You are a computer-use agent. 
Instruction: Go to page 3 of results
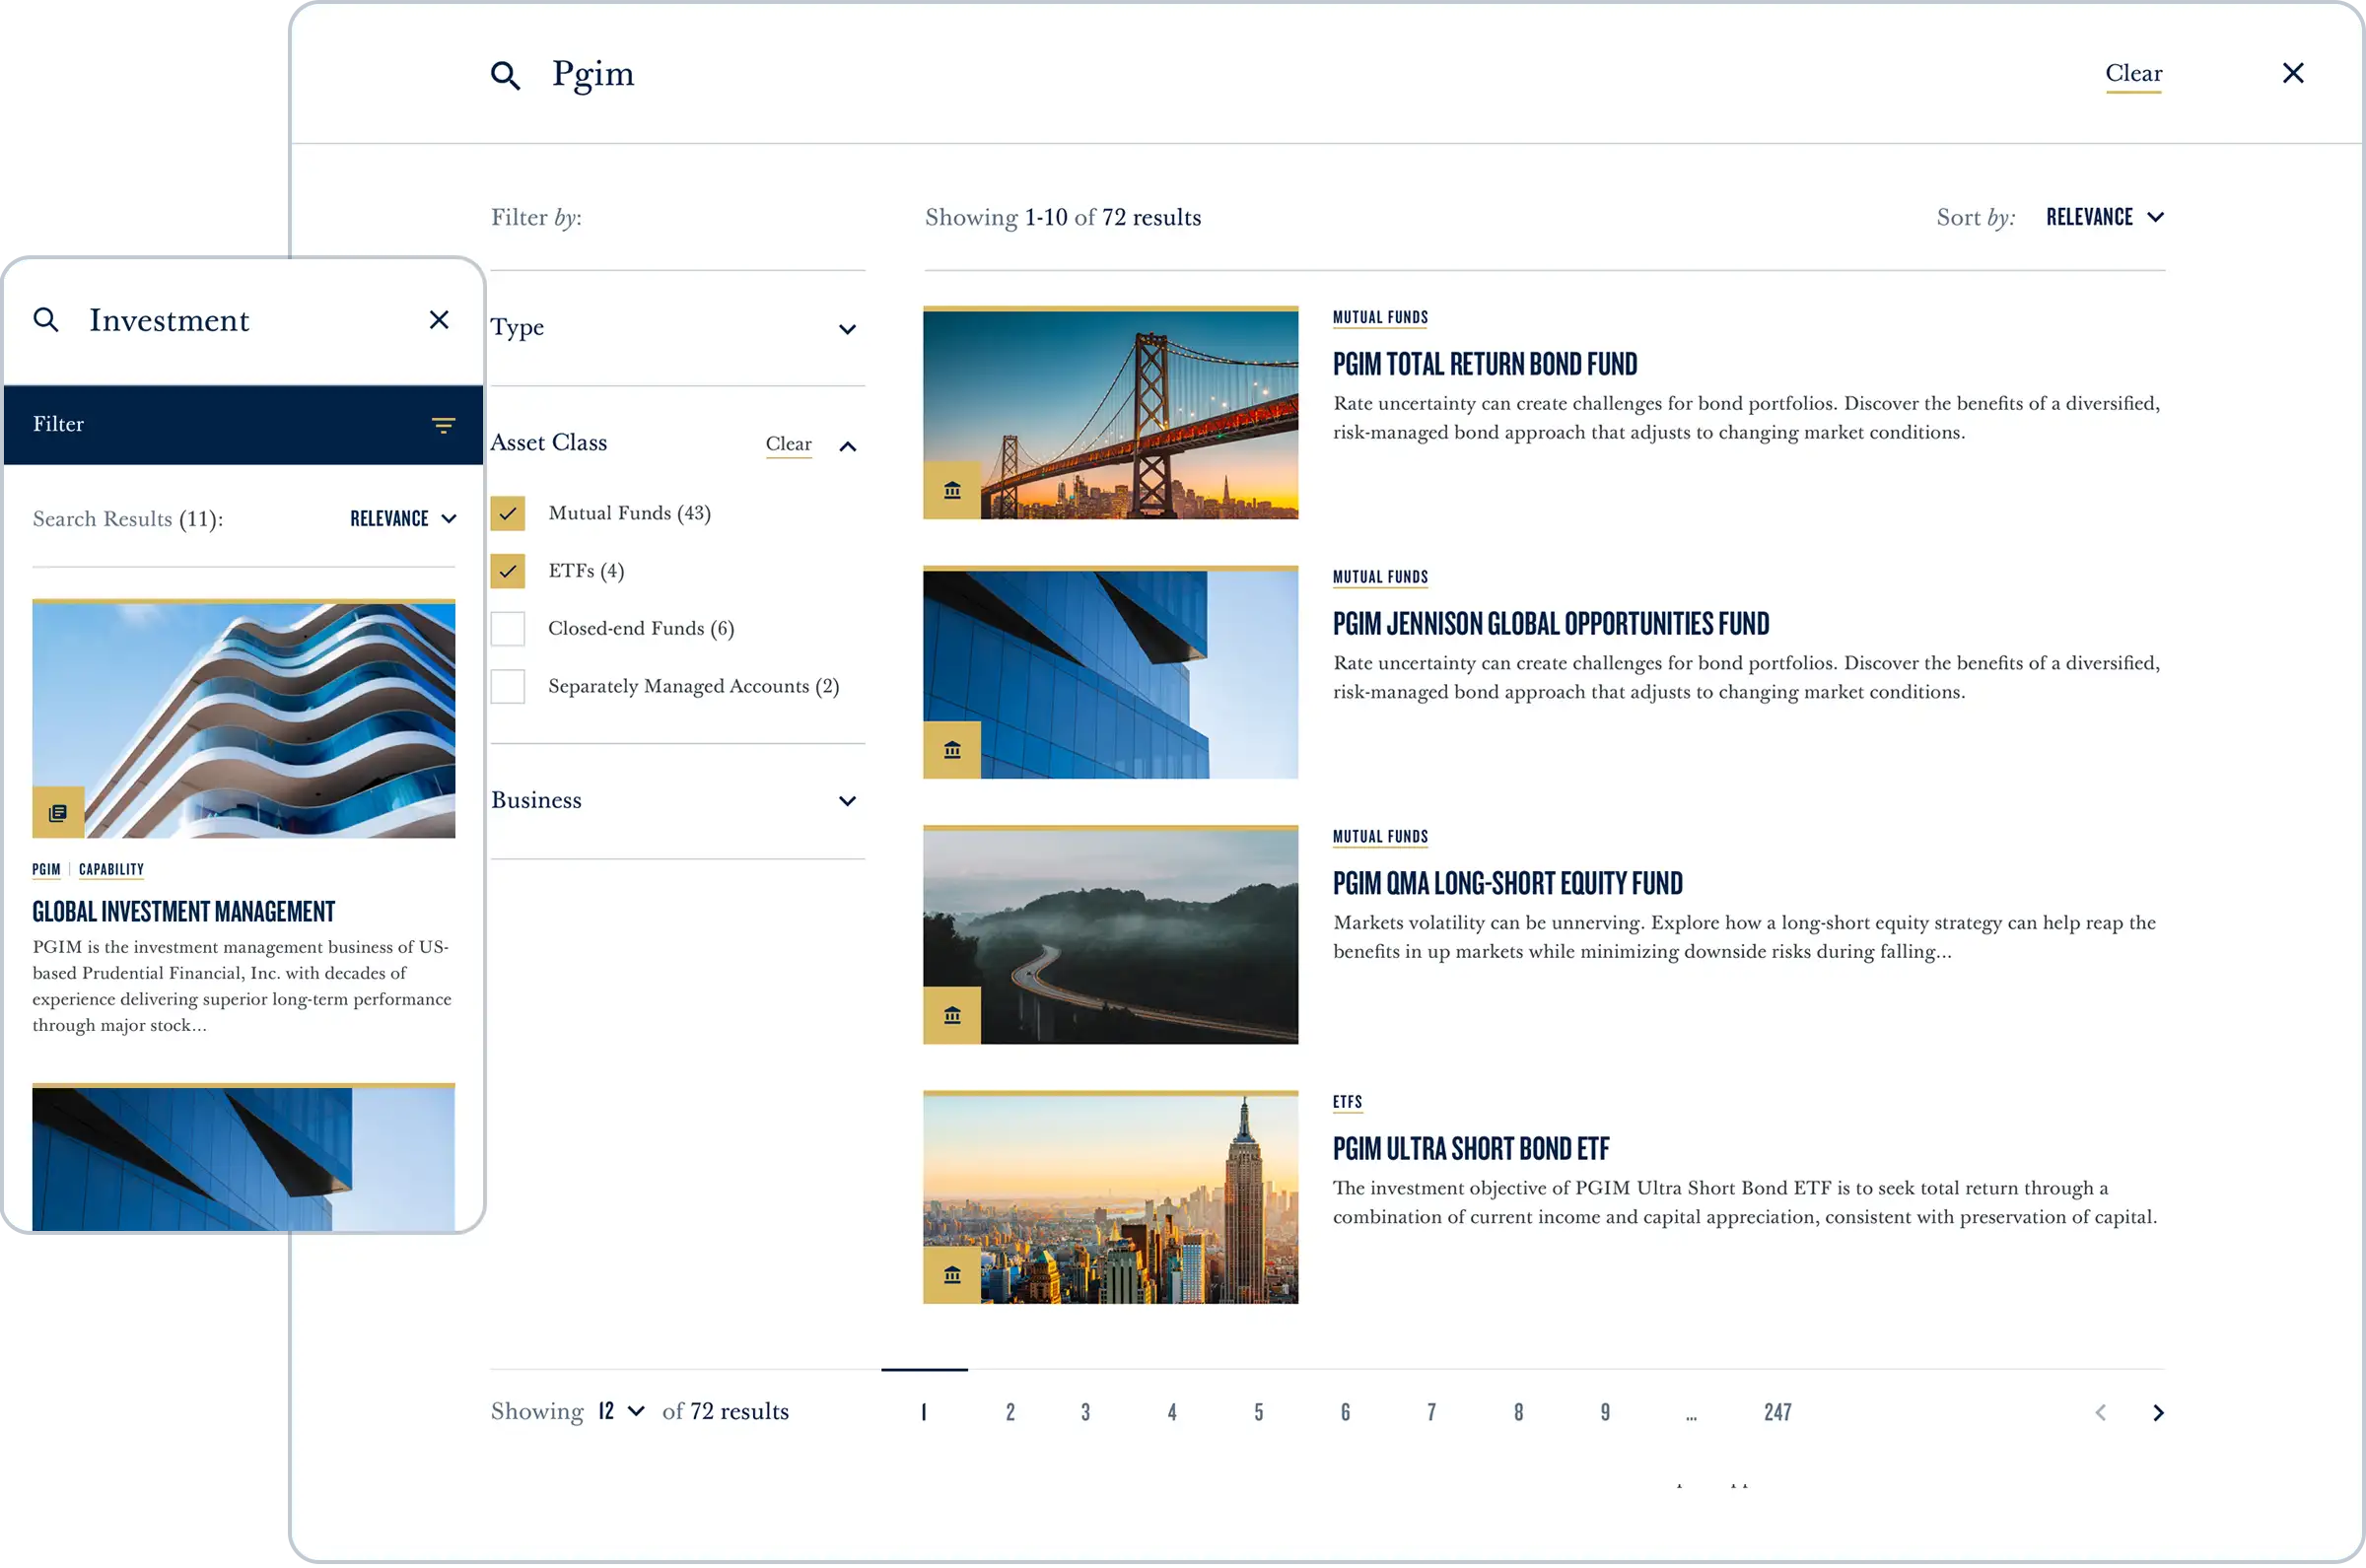point(1086,1413)
